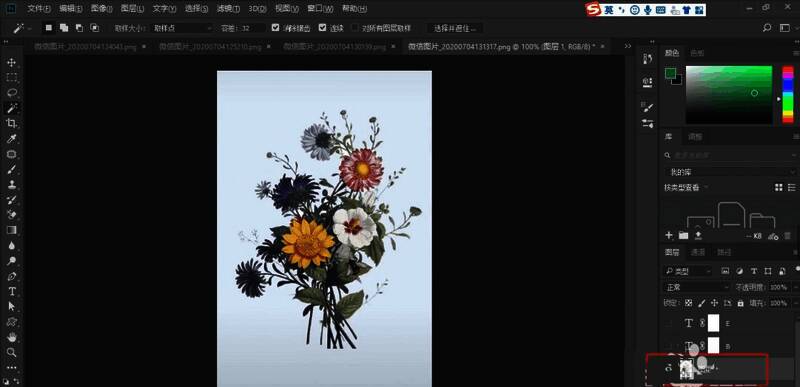Open the search magnifier at top right
800x387 pixels.
coord(767,28)
